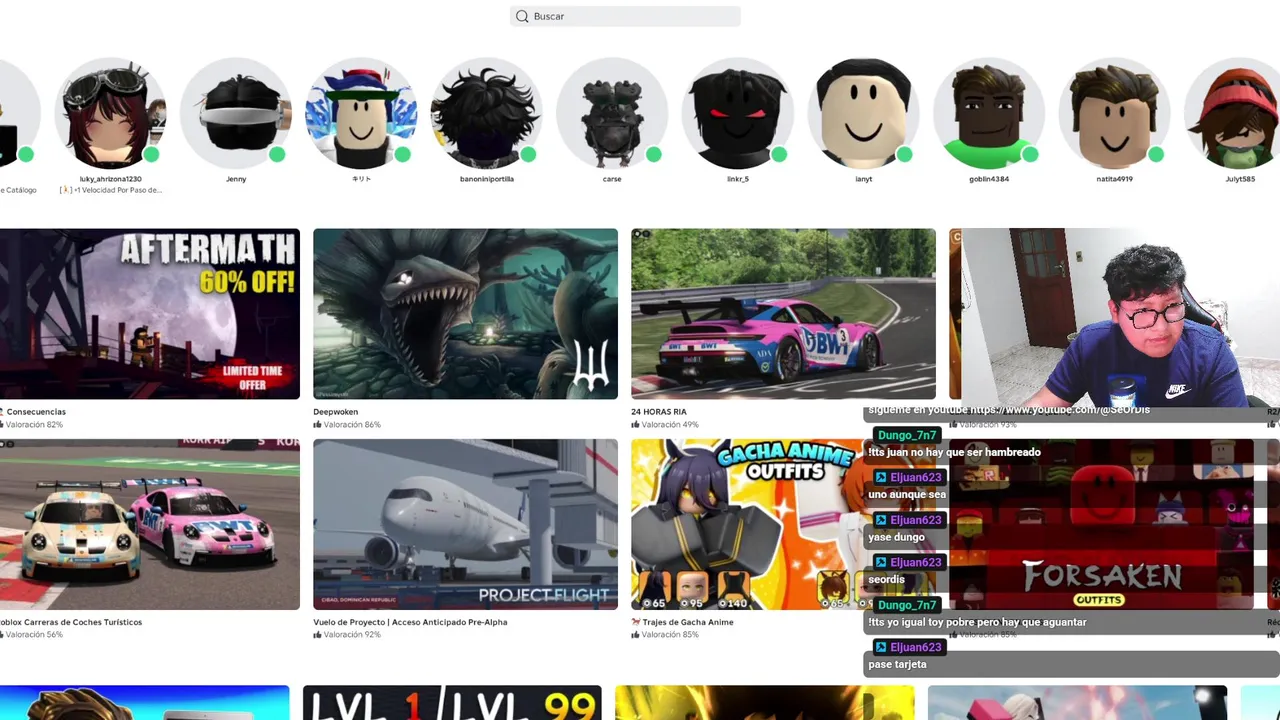Open the 24 HORAS RIA racing thumbnail
Image resolution: width=1280 pixels, height=720 pixels.
[x=783, y=314]
